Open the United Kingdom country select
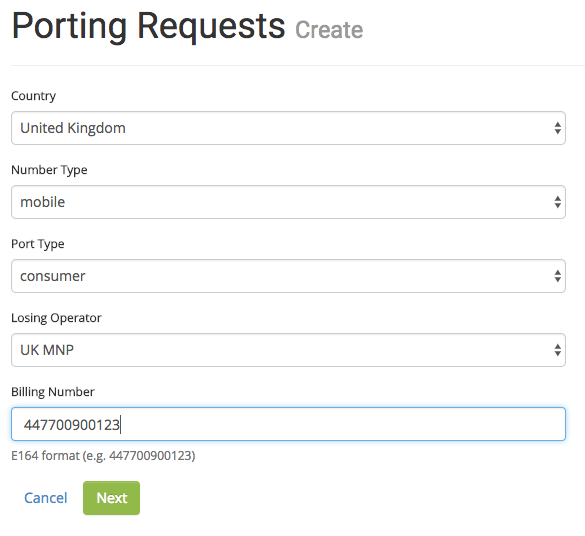This screenshot has height=536, width=585. tap(288, 128)
